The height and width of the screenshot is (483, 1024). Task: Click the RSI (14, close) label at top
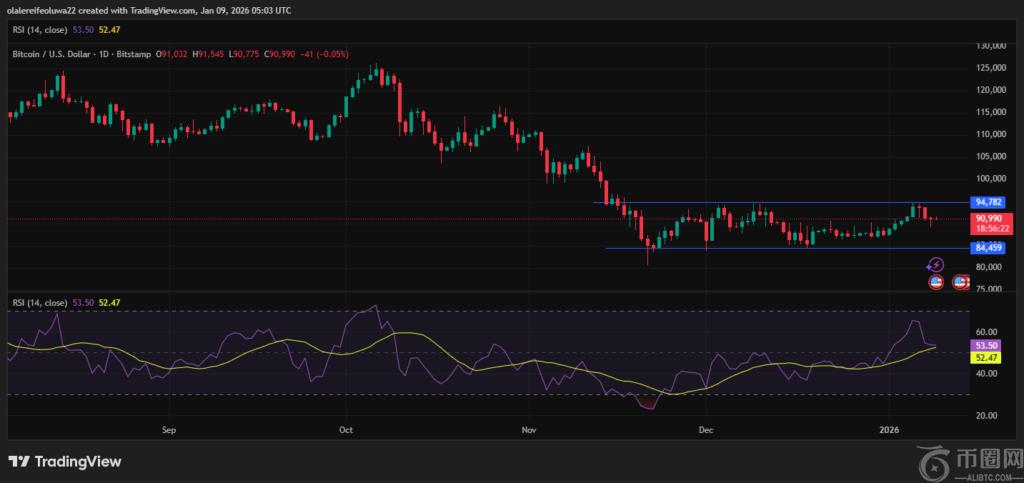click(40, 29)
